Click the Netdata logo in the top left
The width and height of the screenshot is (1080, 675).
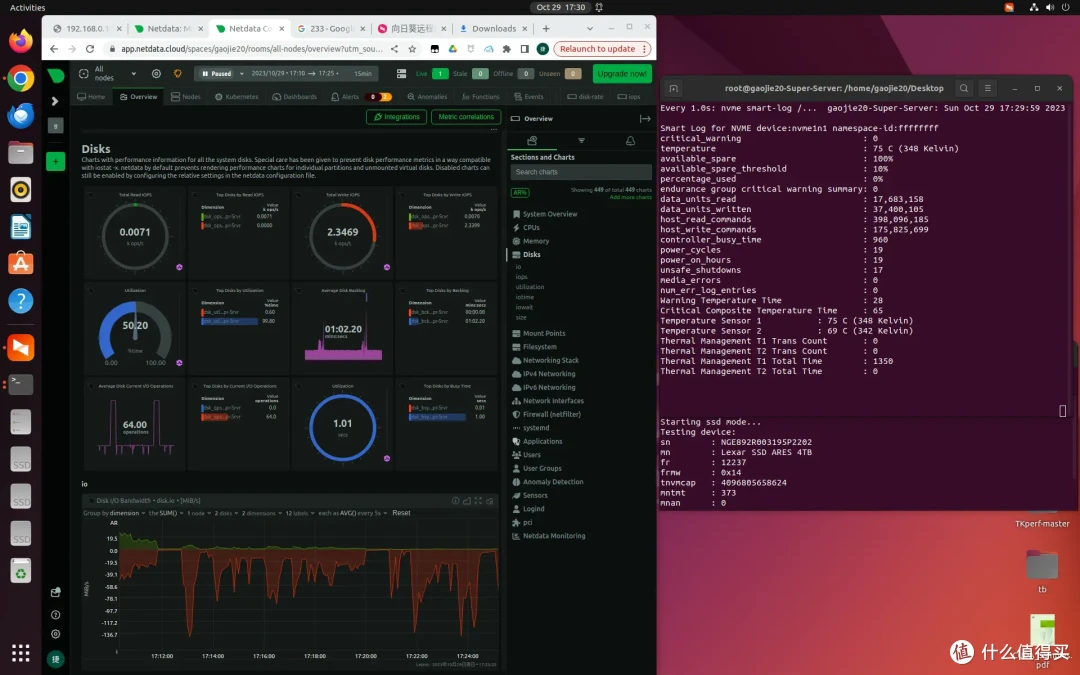click(56, 74)
